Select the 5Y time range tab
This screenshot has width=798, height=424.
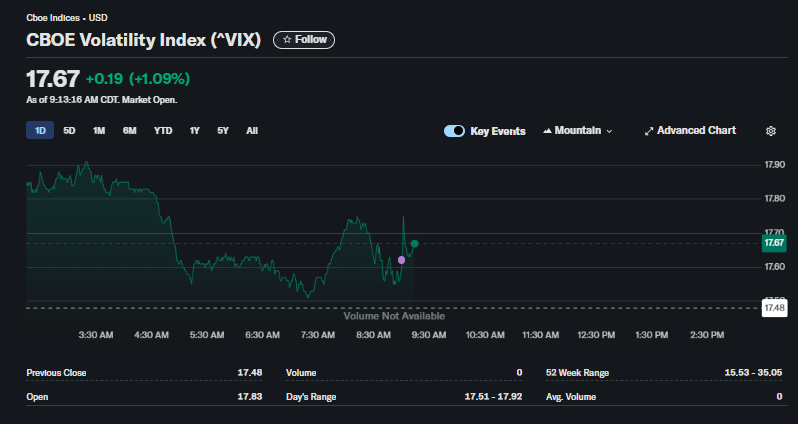[223, 131]
